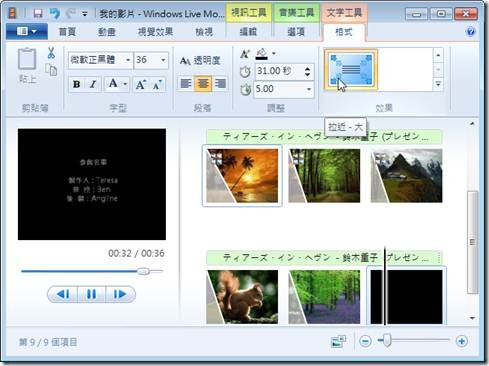489x366 pixels.
Task: Open the 視覺效果 ribbon tab
Action: pyautogui.click(x=155, y=32)
